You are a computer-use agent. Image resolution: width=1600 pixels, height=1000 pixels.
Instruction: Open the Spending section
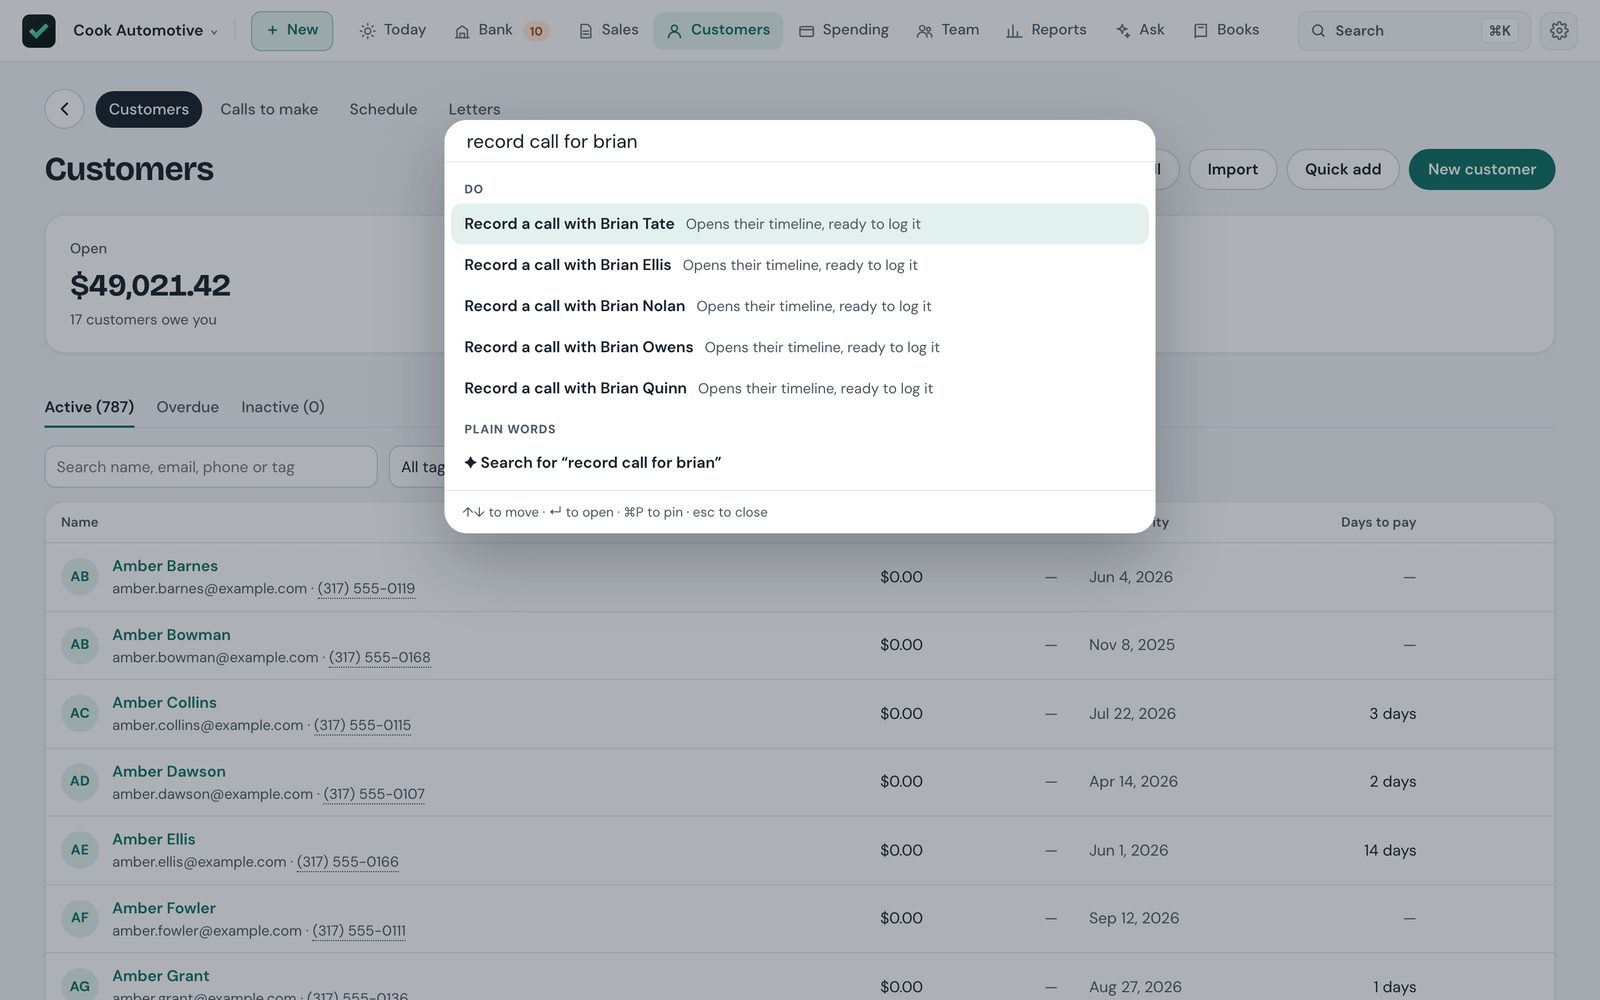point(844,30)
